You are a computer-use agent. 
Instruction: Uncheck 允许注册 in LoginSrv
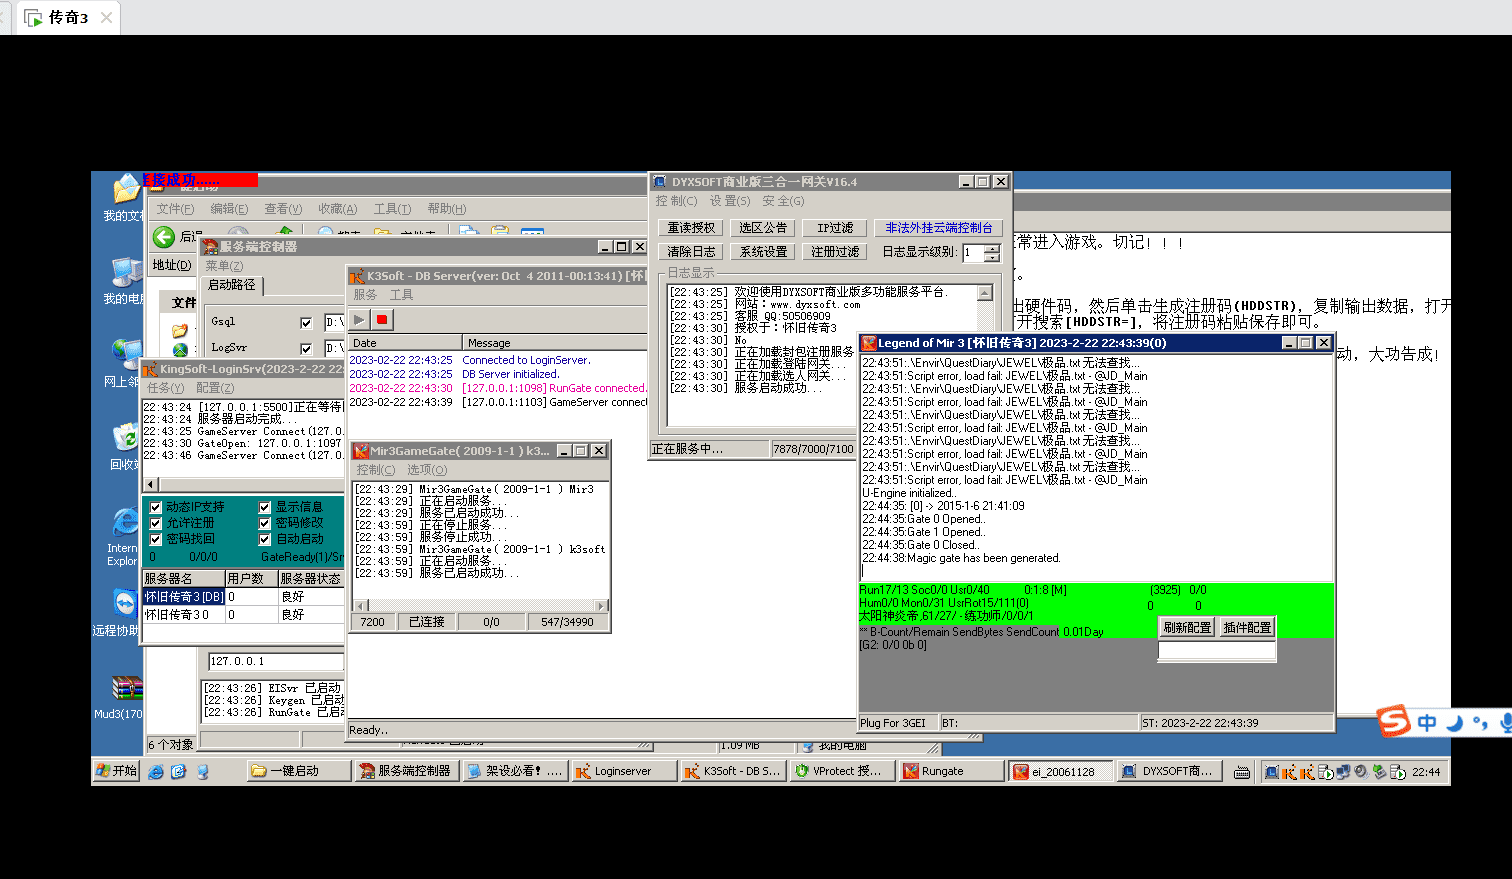pos(156,523)
